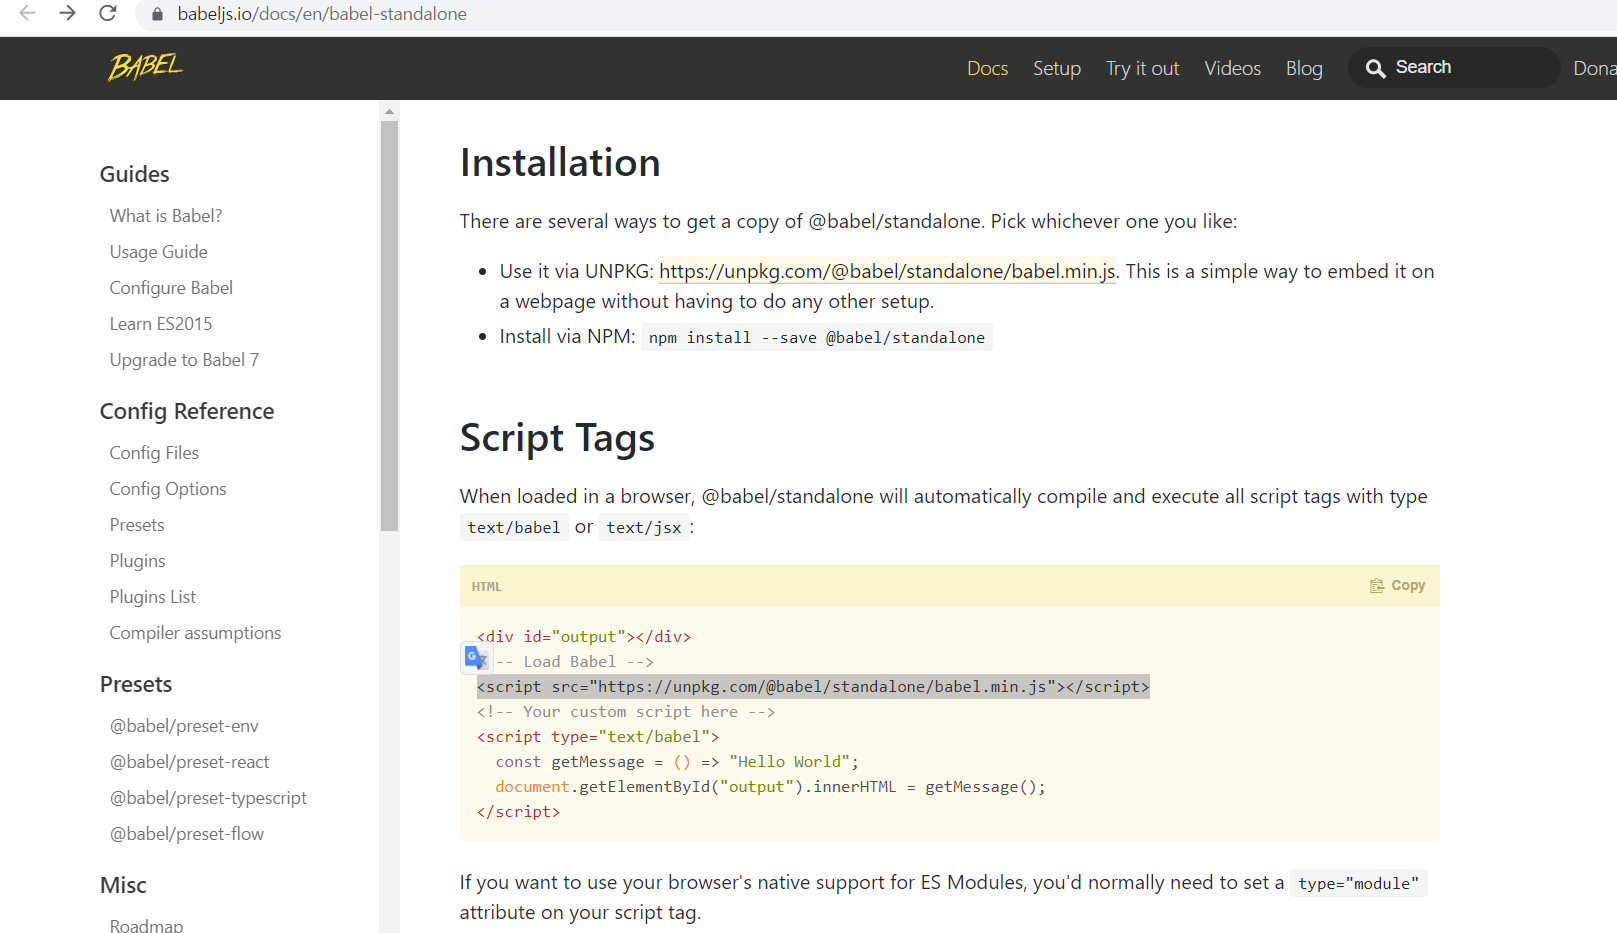Click the sidebar scroll-up arrow
Viewport: 1617px width, 933px height.
coord(390,111)
